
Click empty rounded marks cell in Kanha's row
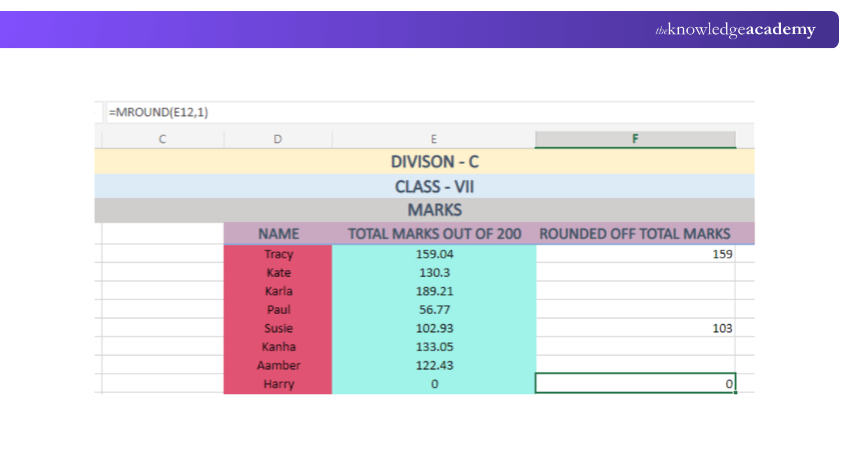[x=635, y=346]
